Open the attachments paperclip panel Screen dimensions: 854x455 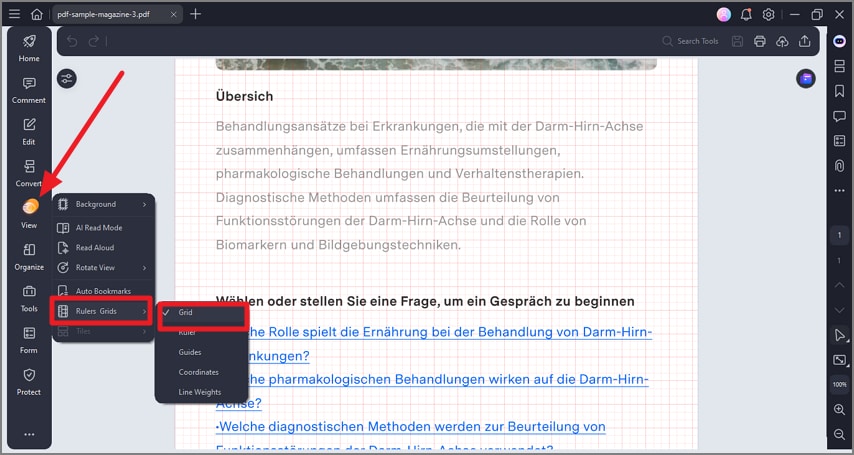[x=839, y=166]
